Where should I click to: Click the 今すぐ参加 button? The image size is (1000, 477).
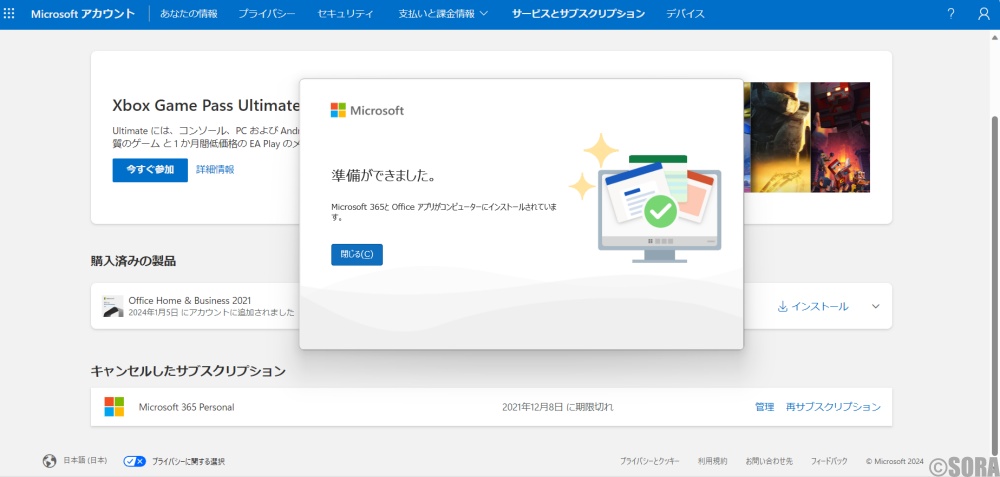pyautogui.click(x=150, y=170)
